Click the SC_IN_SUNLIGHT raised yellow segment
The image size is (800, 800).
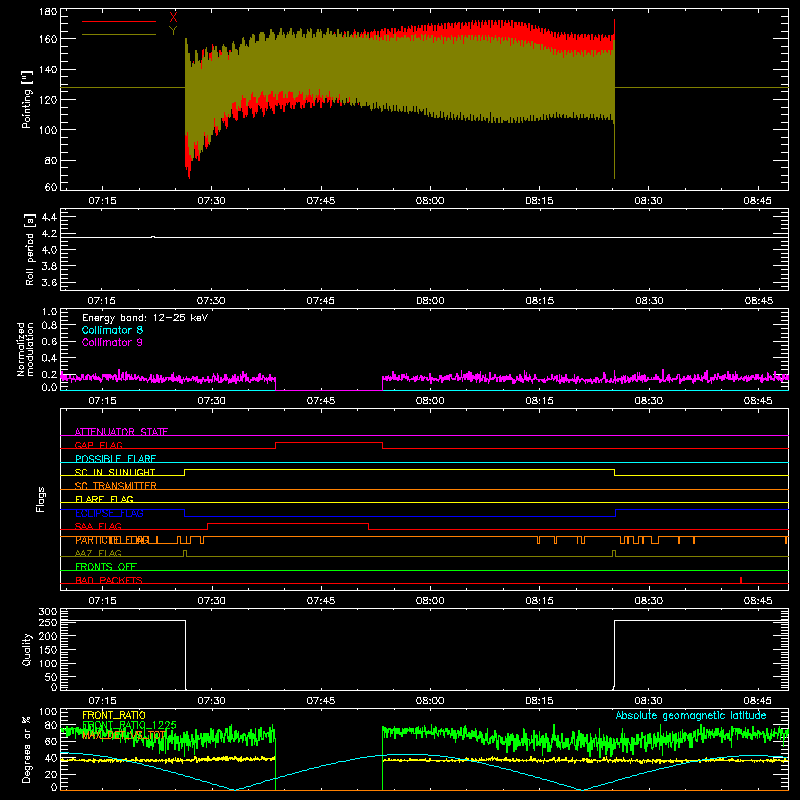coord(399,469)
